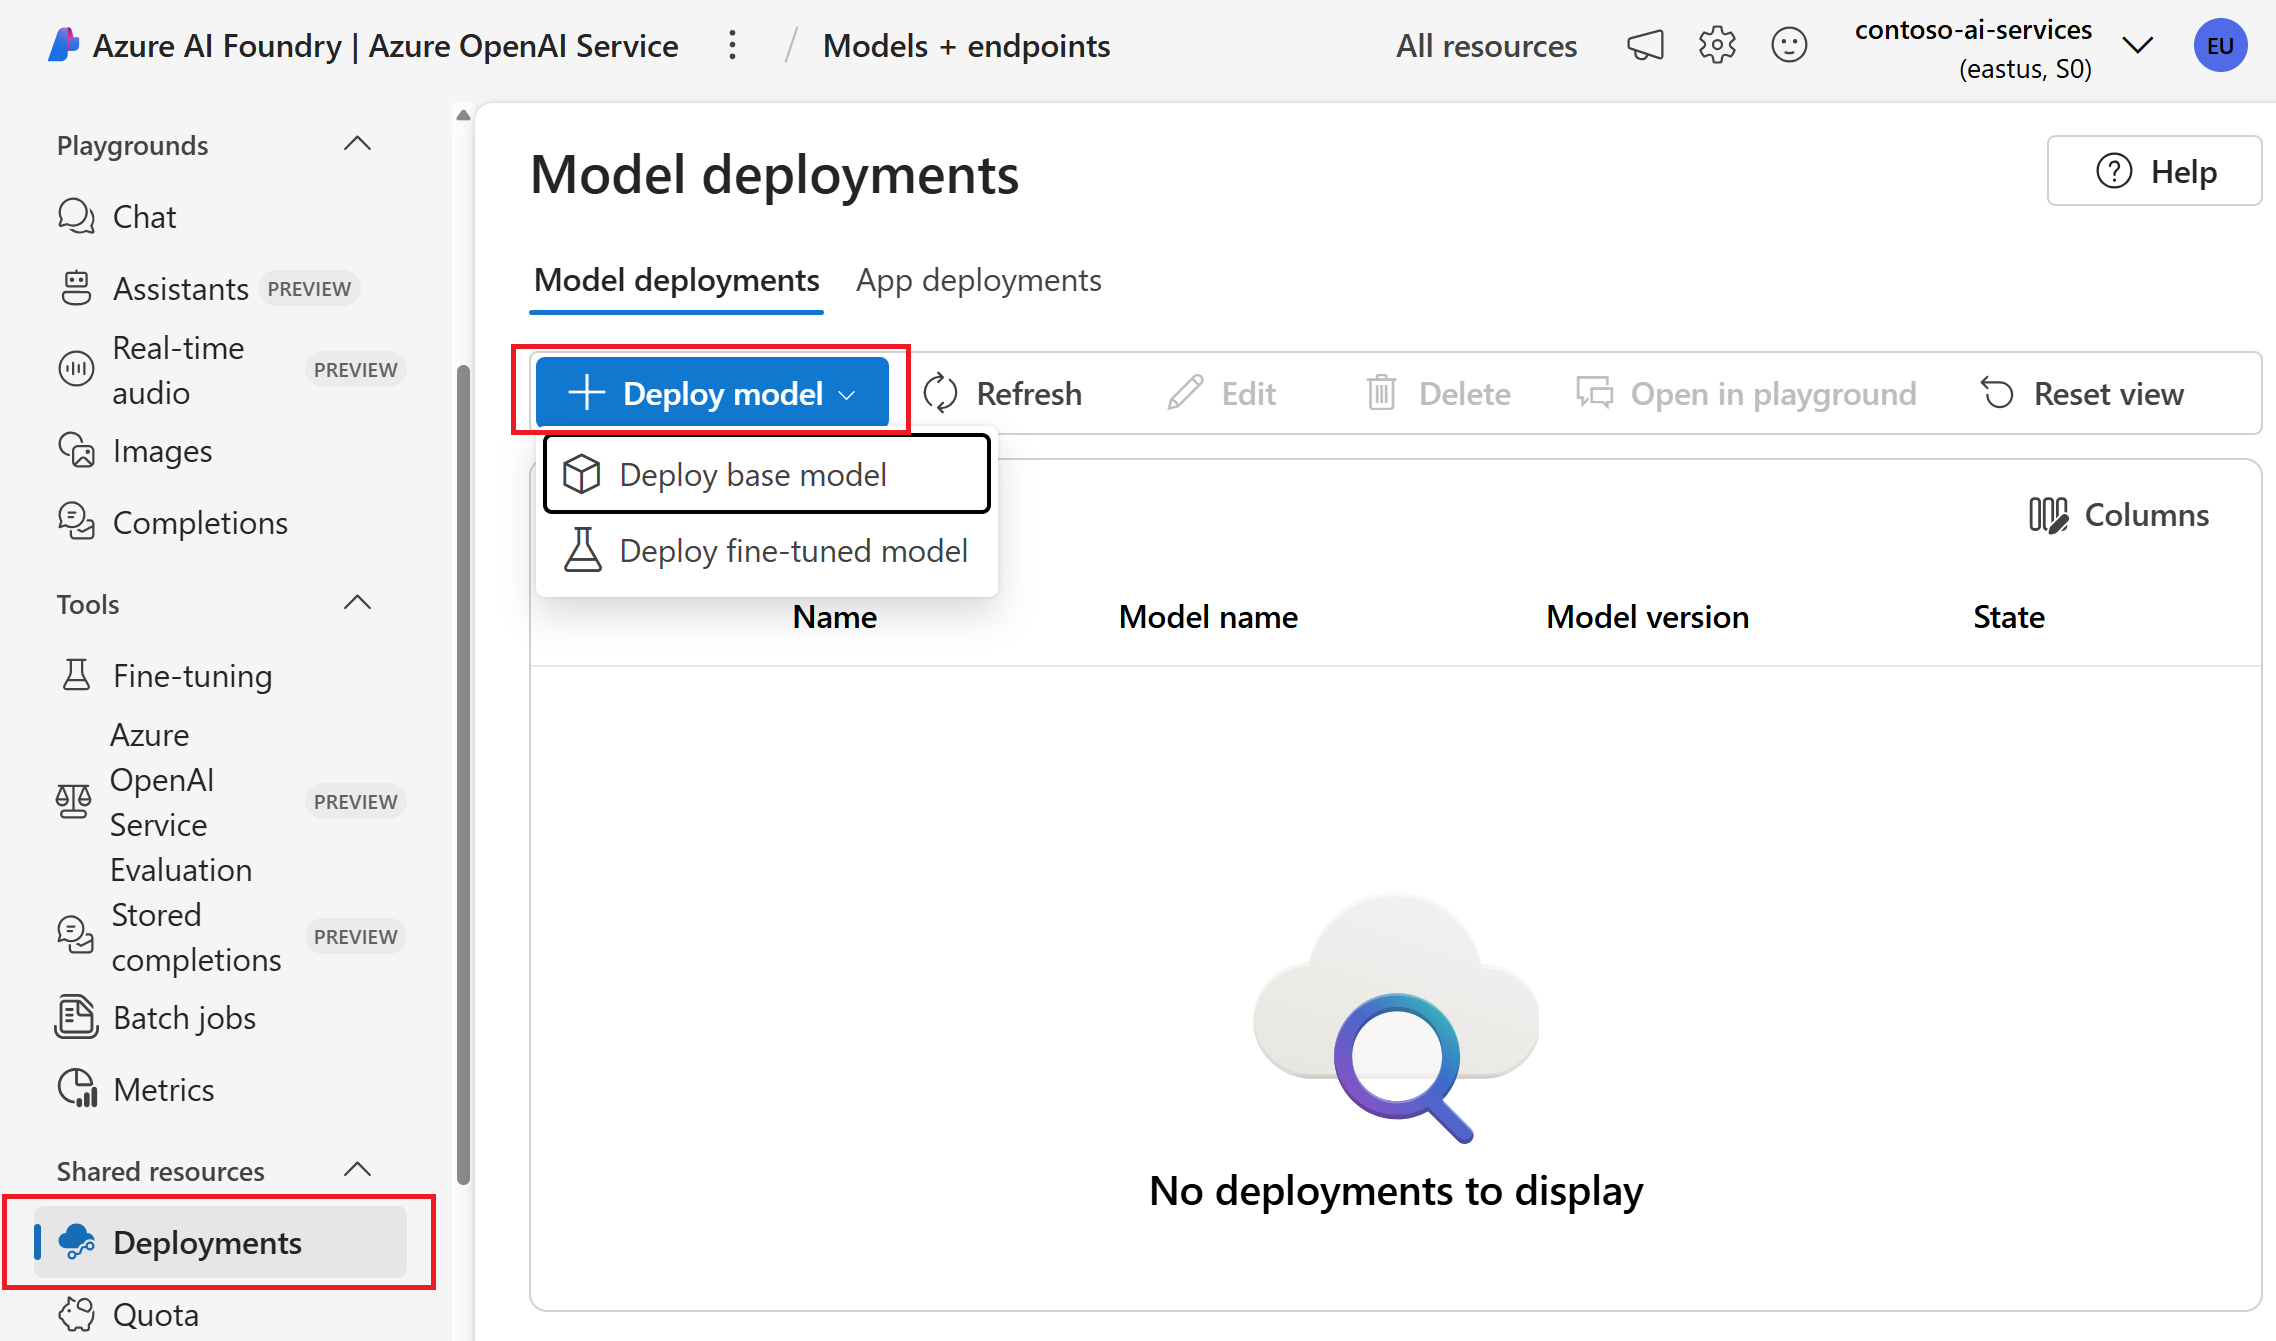Screen dimensions: 2276x1341
Task: Click the feedback smiley face icon
Action: tap(1789, 46)
